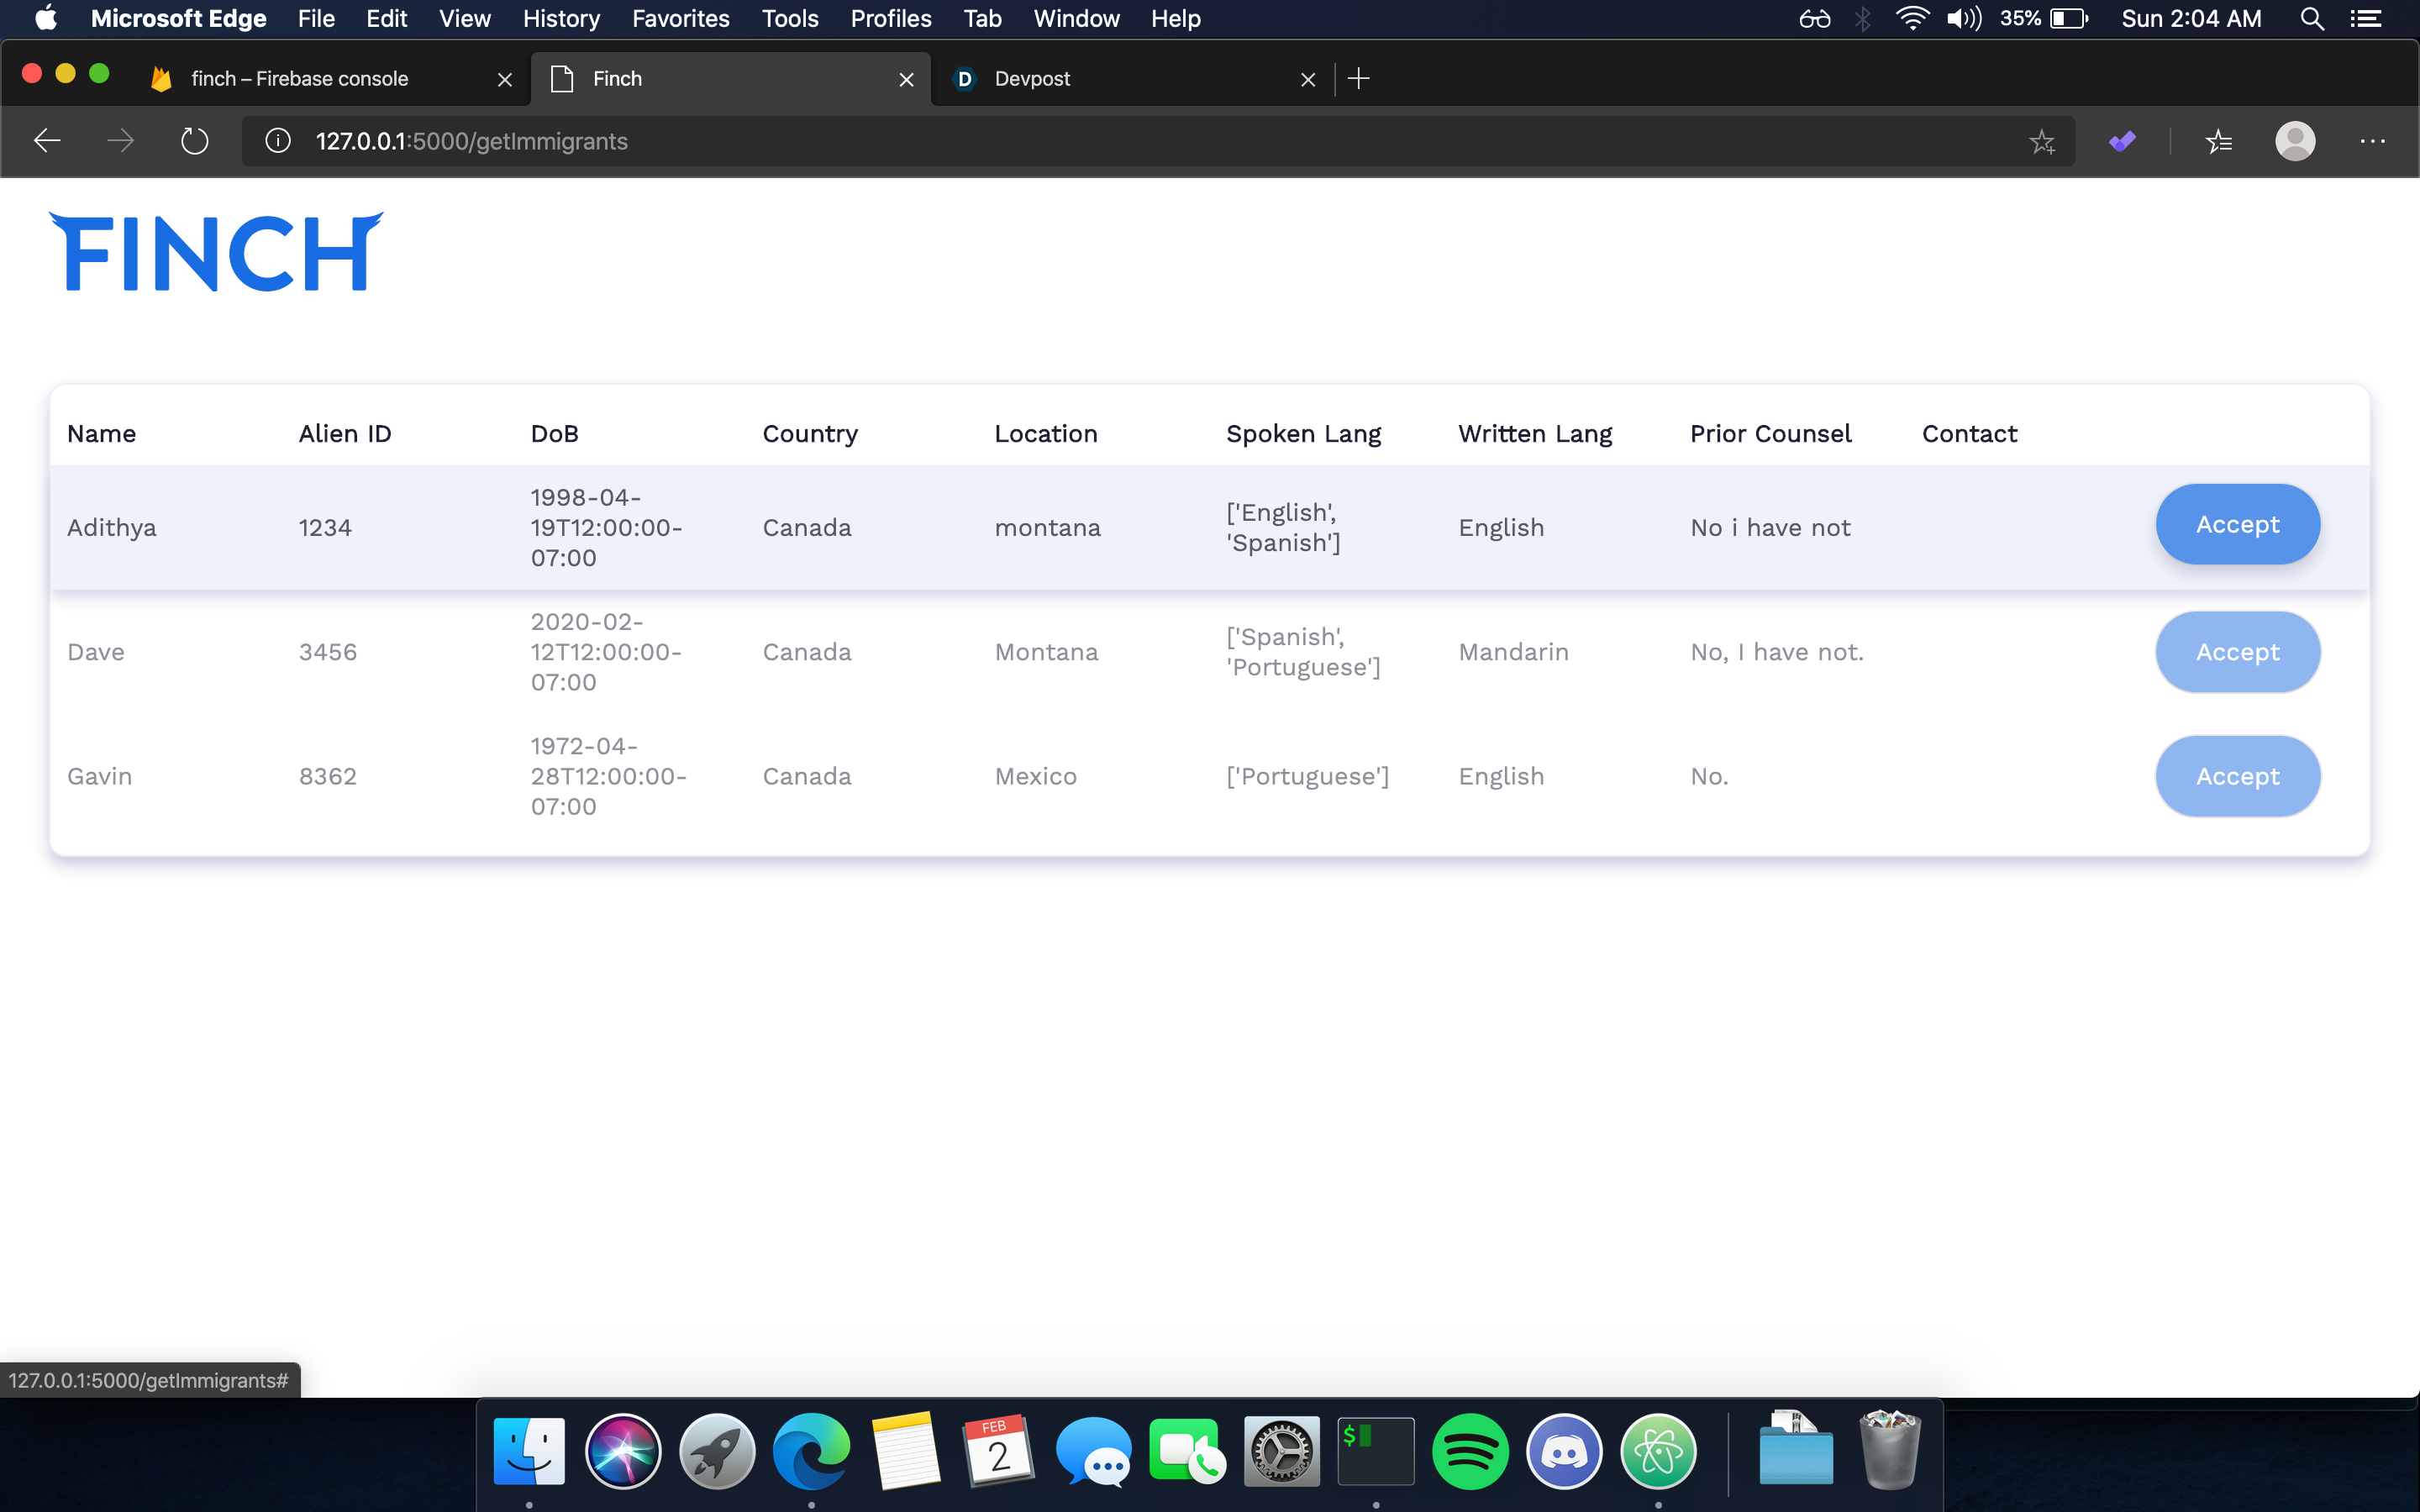
Task: Close the Devpost tab
Action: (1307, 79)
